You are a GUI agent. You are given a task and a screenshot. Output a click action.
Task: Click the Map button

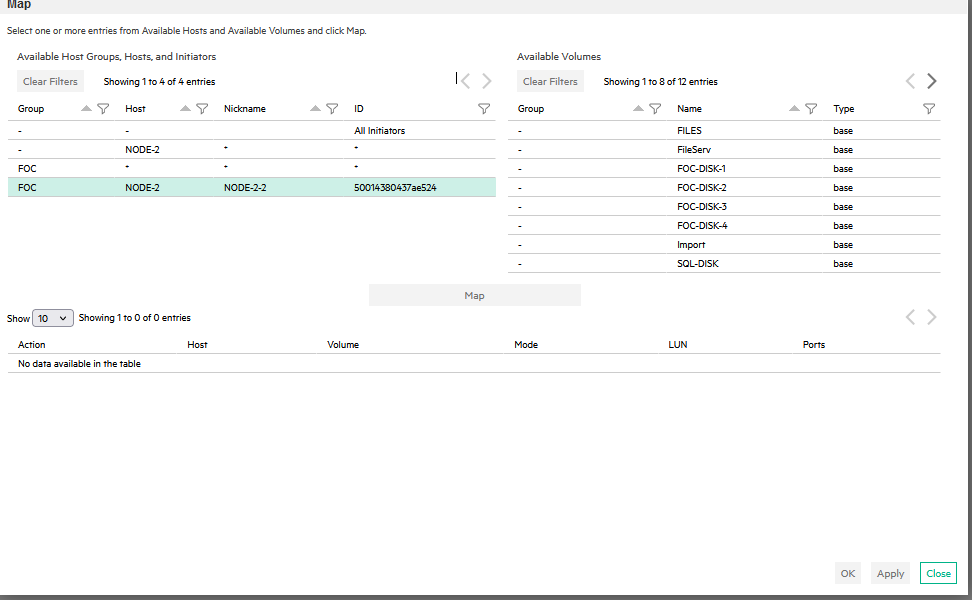tap(475, 295)
